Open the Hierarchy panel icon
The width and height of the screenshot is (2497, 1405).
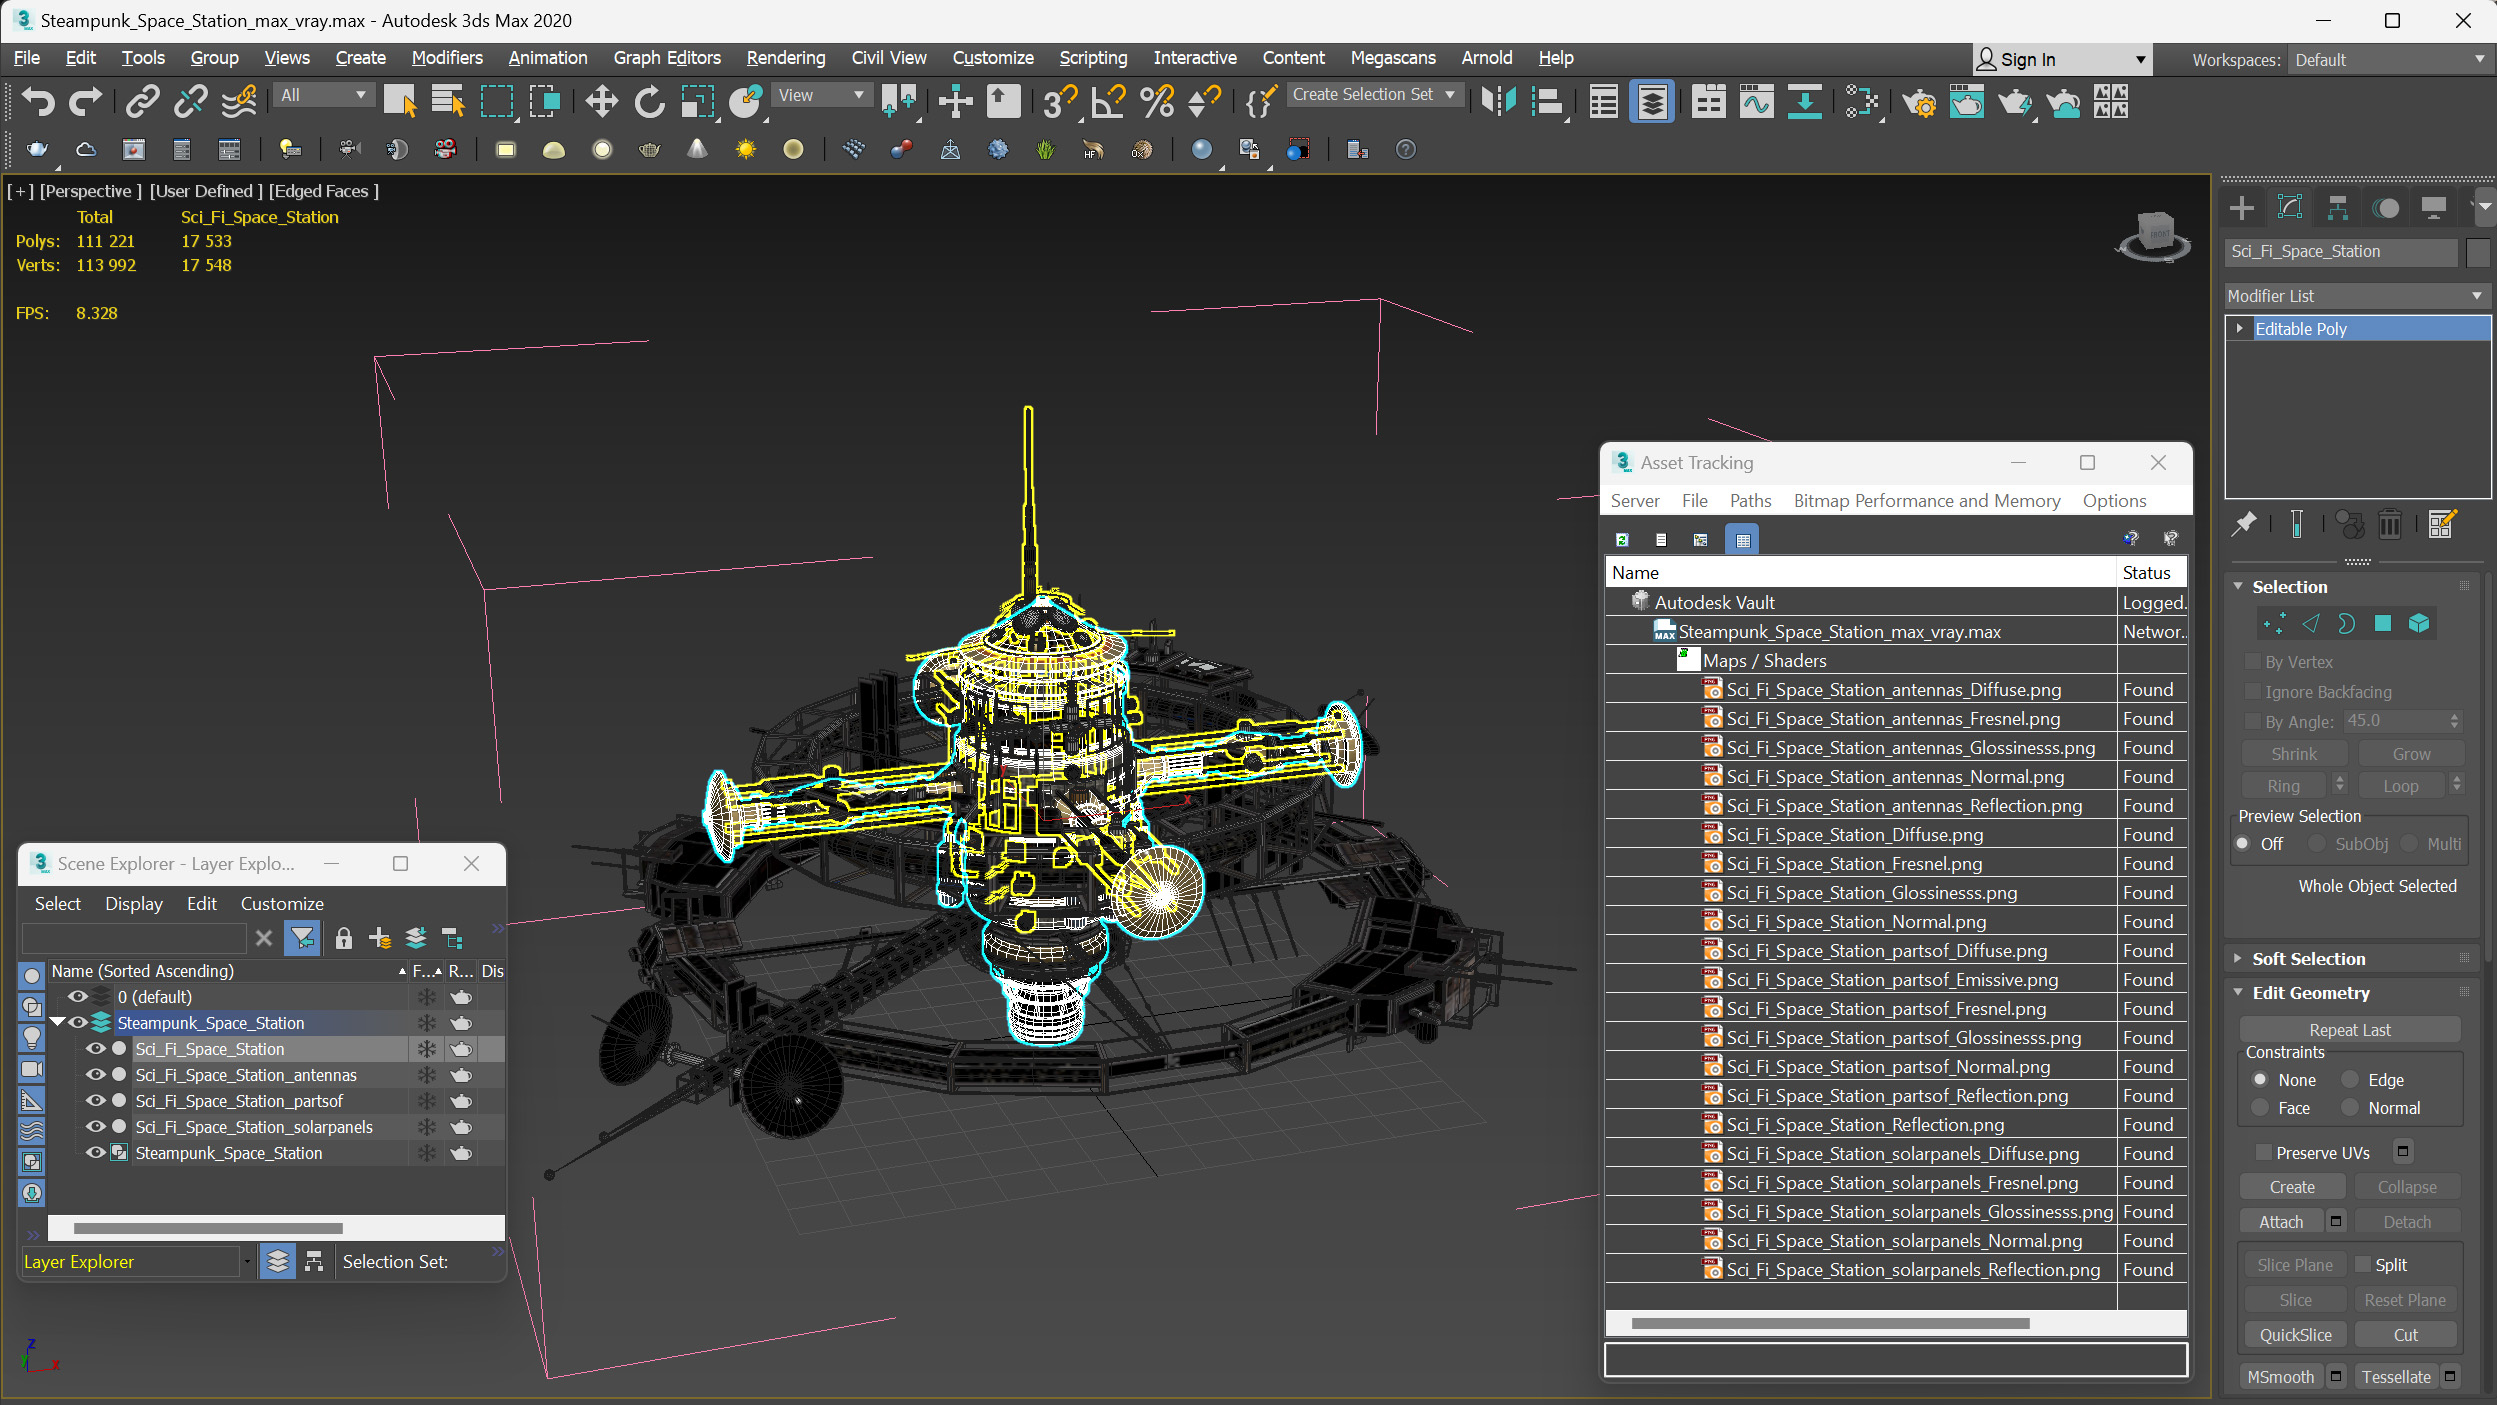pos(2338,207)
